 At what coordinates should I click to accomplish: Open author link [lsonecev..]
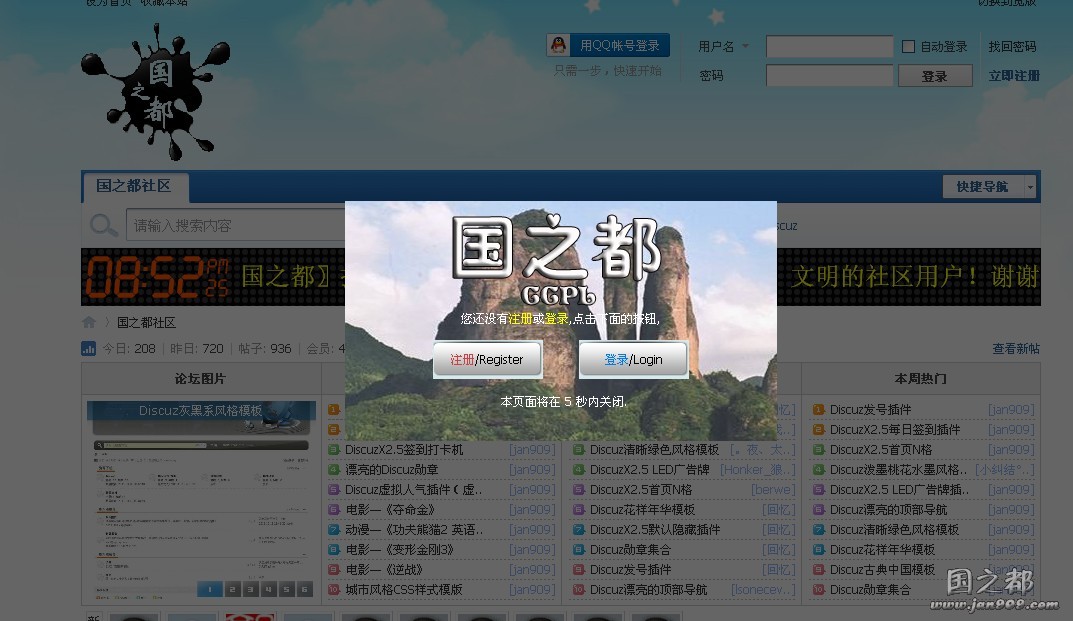click(763, 590)
